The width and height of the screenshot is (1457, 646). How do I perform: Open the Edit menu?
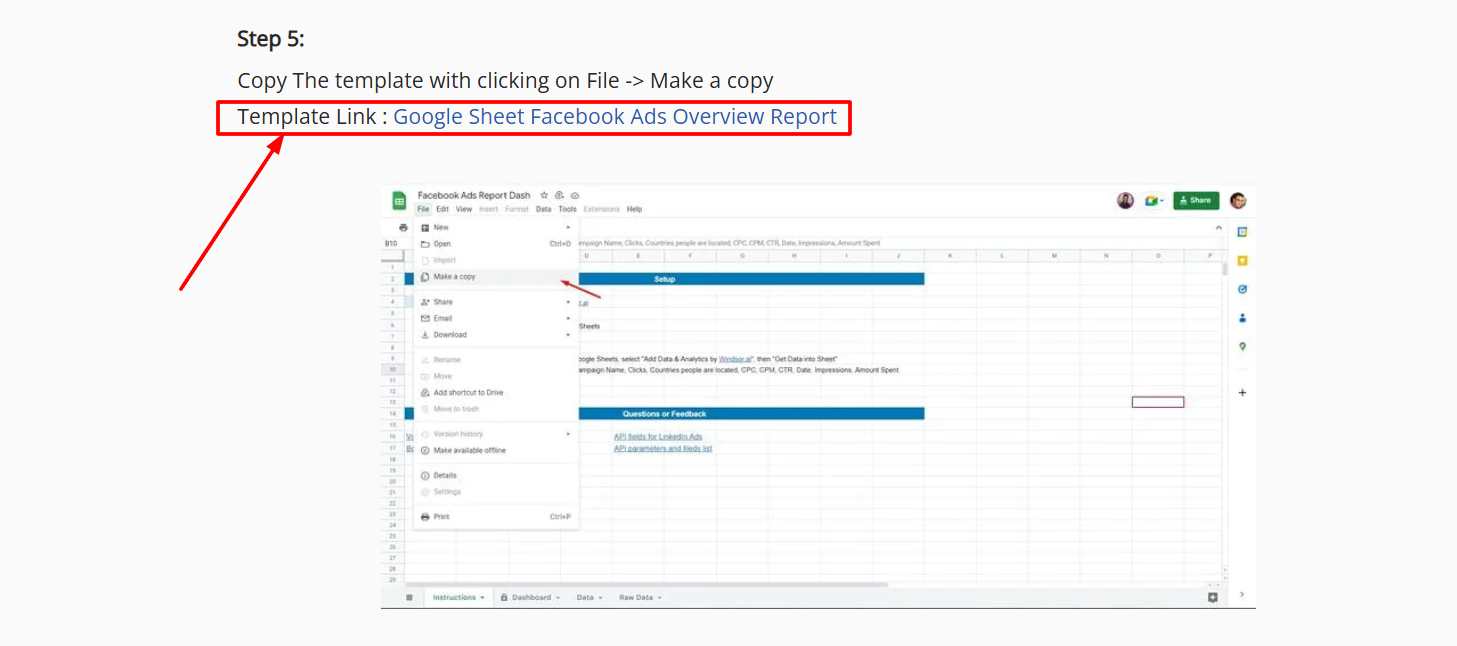442,209
